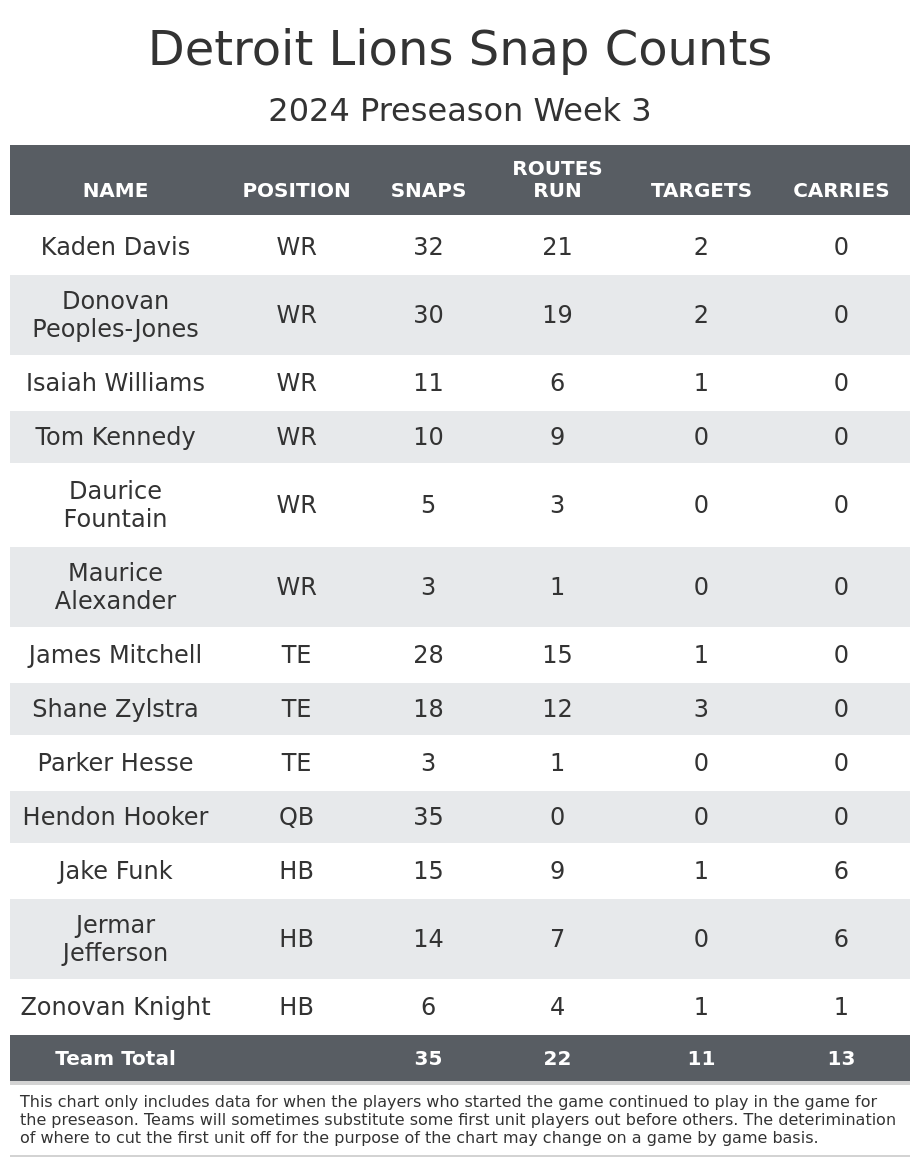Click the Team Total row label
The height and width of the screenshot is (1166, 920).
point(115,1059)
